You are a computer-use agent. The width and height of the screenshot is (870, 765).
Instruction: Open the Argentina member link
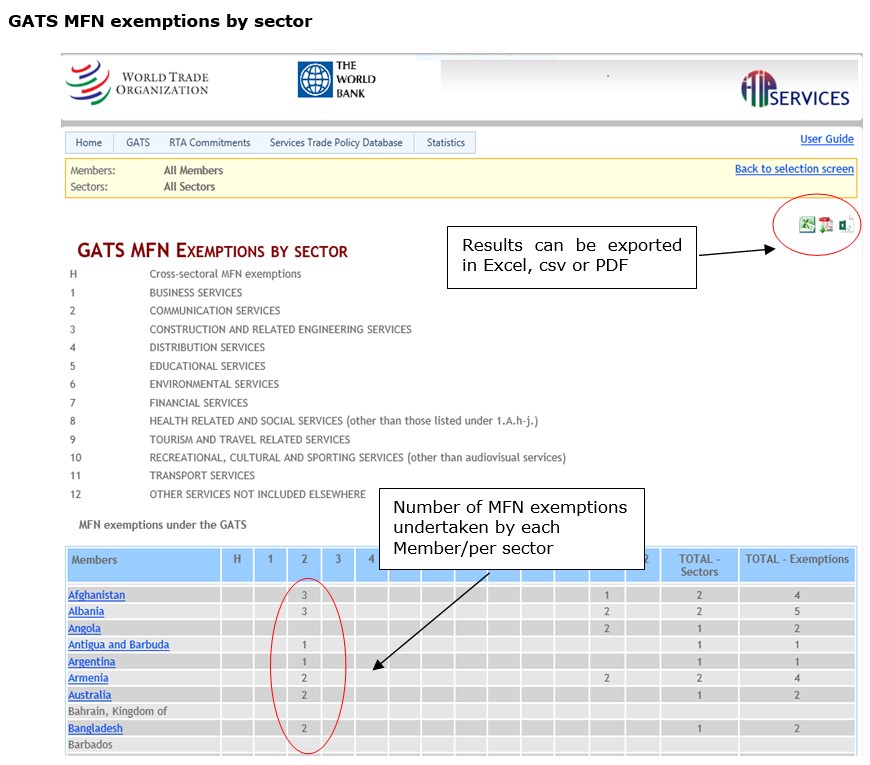(x=92, y=662)
